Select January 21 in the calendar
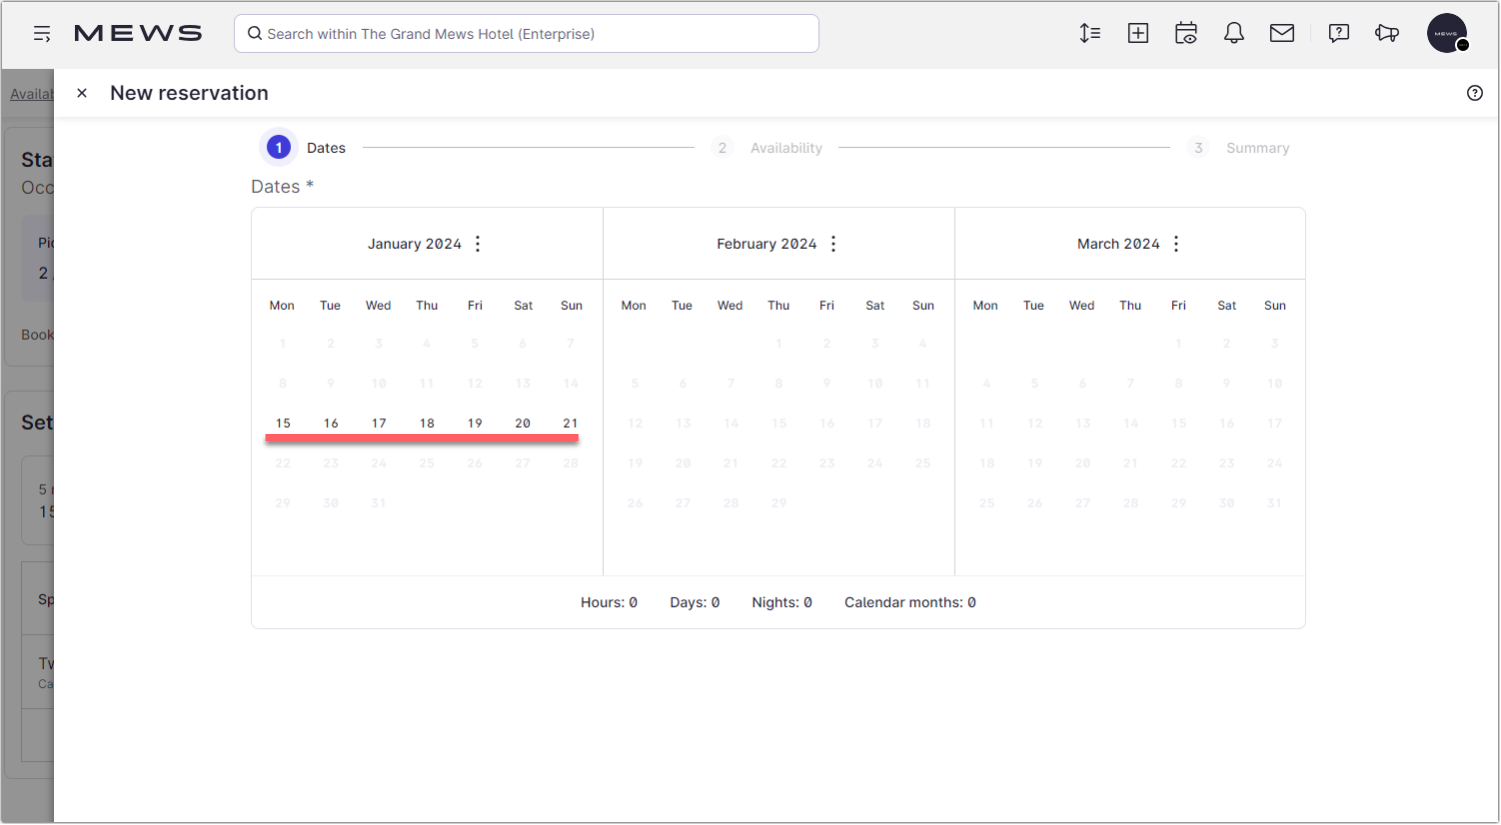Screen dimensions: 1501x825 (571, 424)
